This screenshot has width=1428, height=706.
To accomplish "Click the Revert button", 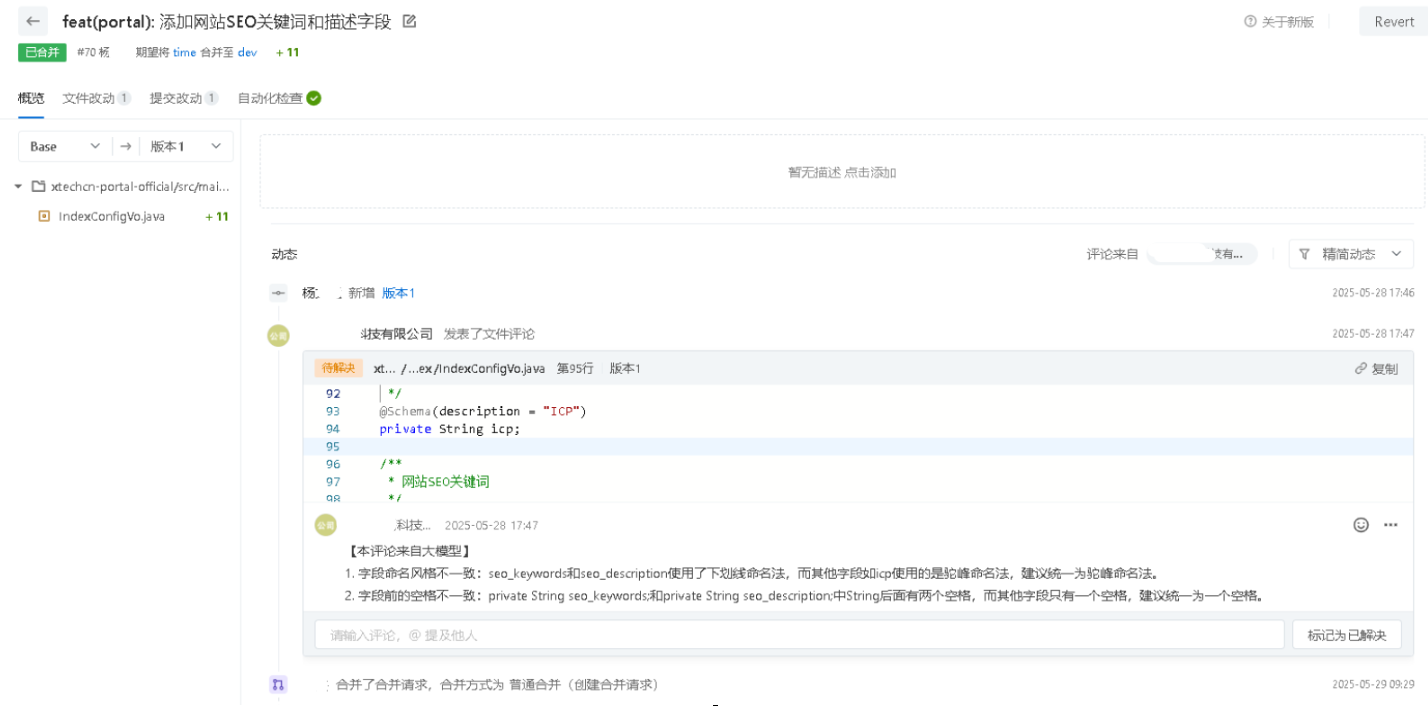I will point(1393,22).
